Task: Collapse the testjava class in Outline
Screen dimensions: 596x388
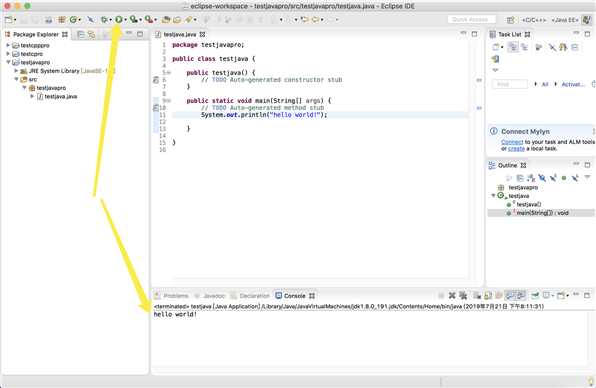Action: (493, 196)
